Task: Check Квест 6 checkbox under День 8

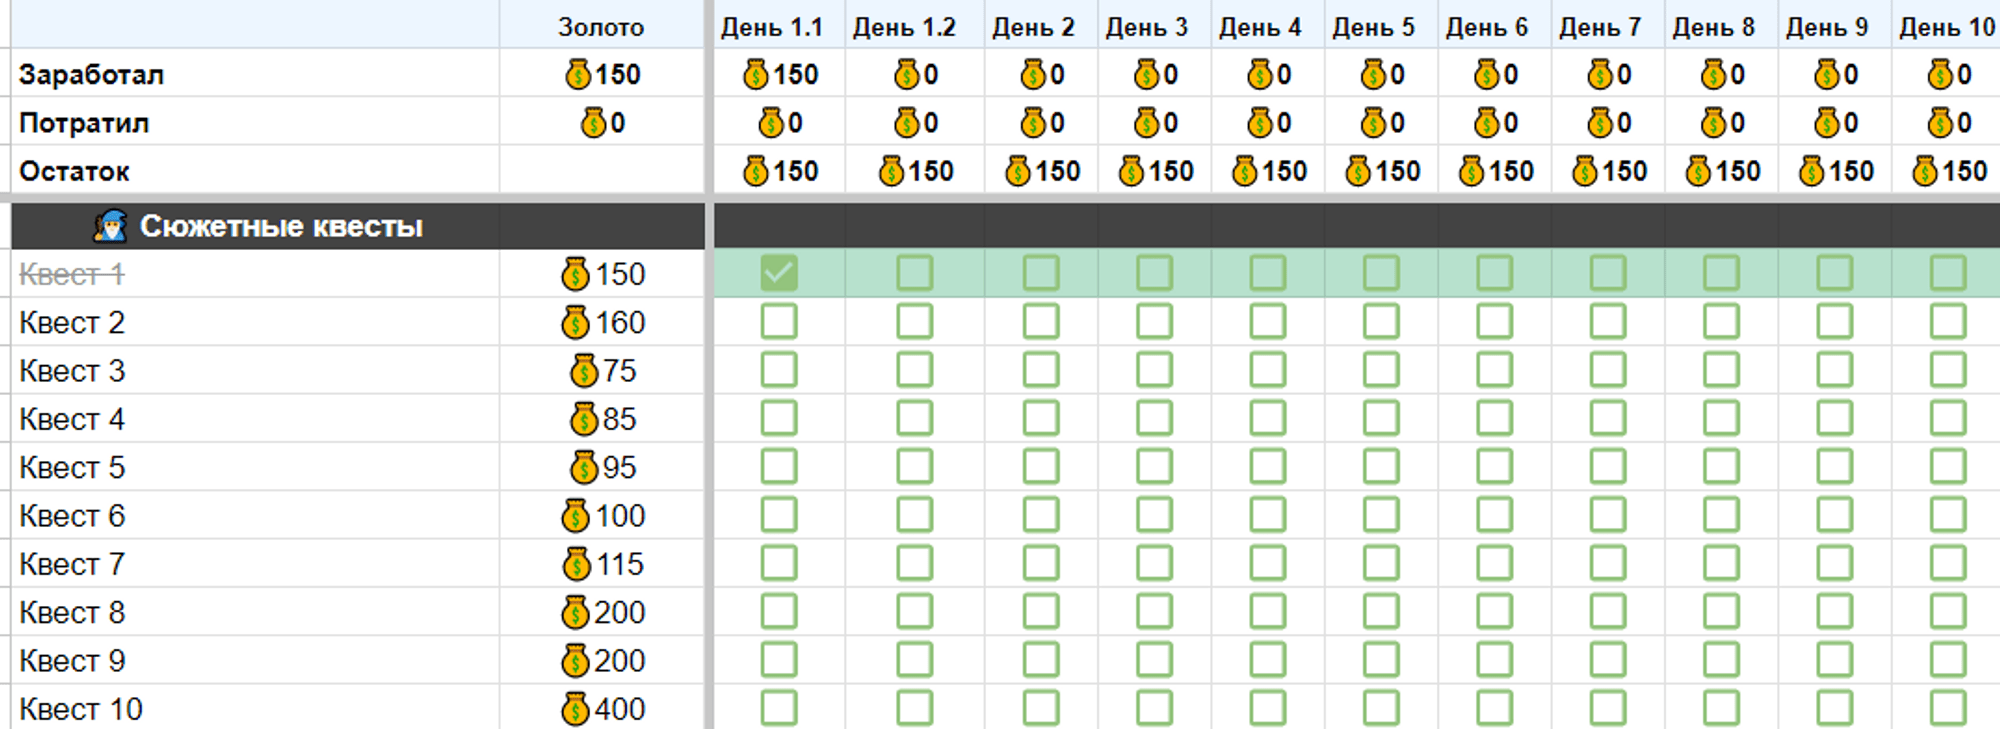Action: pyautogui.click(x=1722, y=514)
